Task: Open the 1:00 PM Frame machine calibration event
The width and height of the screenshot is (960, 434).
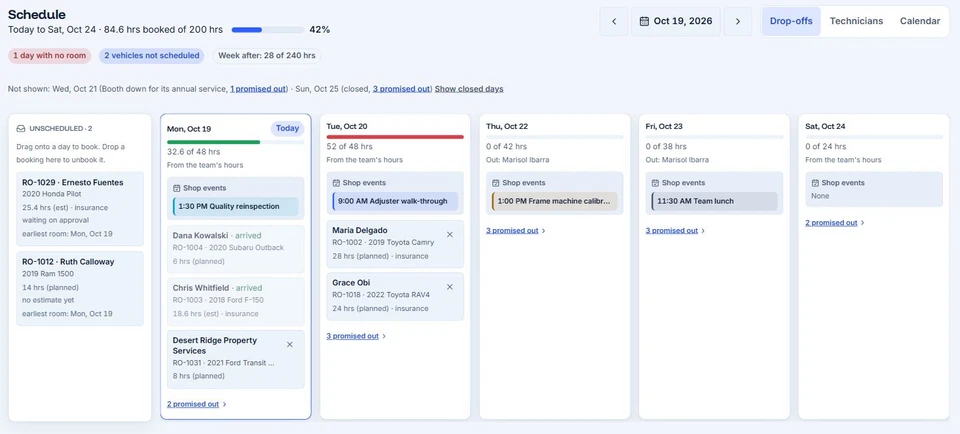Action: coord(555,201)
